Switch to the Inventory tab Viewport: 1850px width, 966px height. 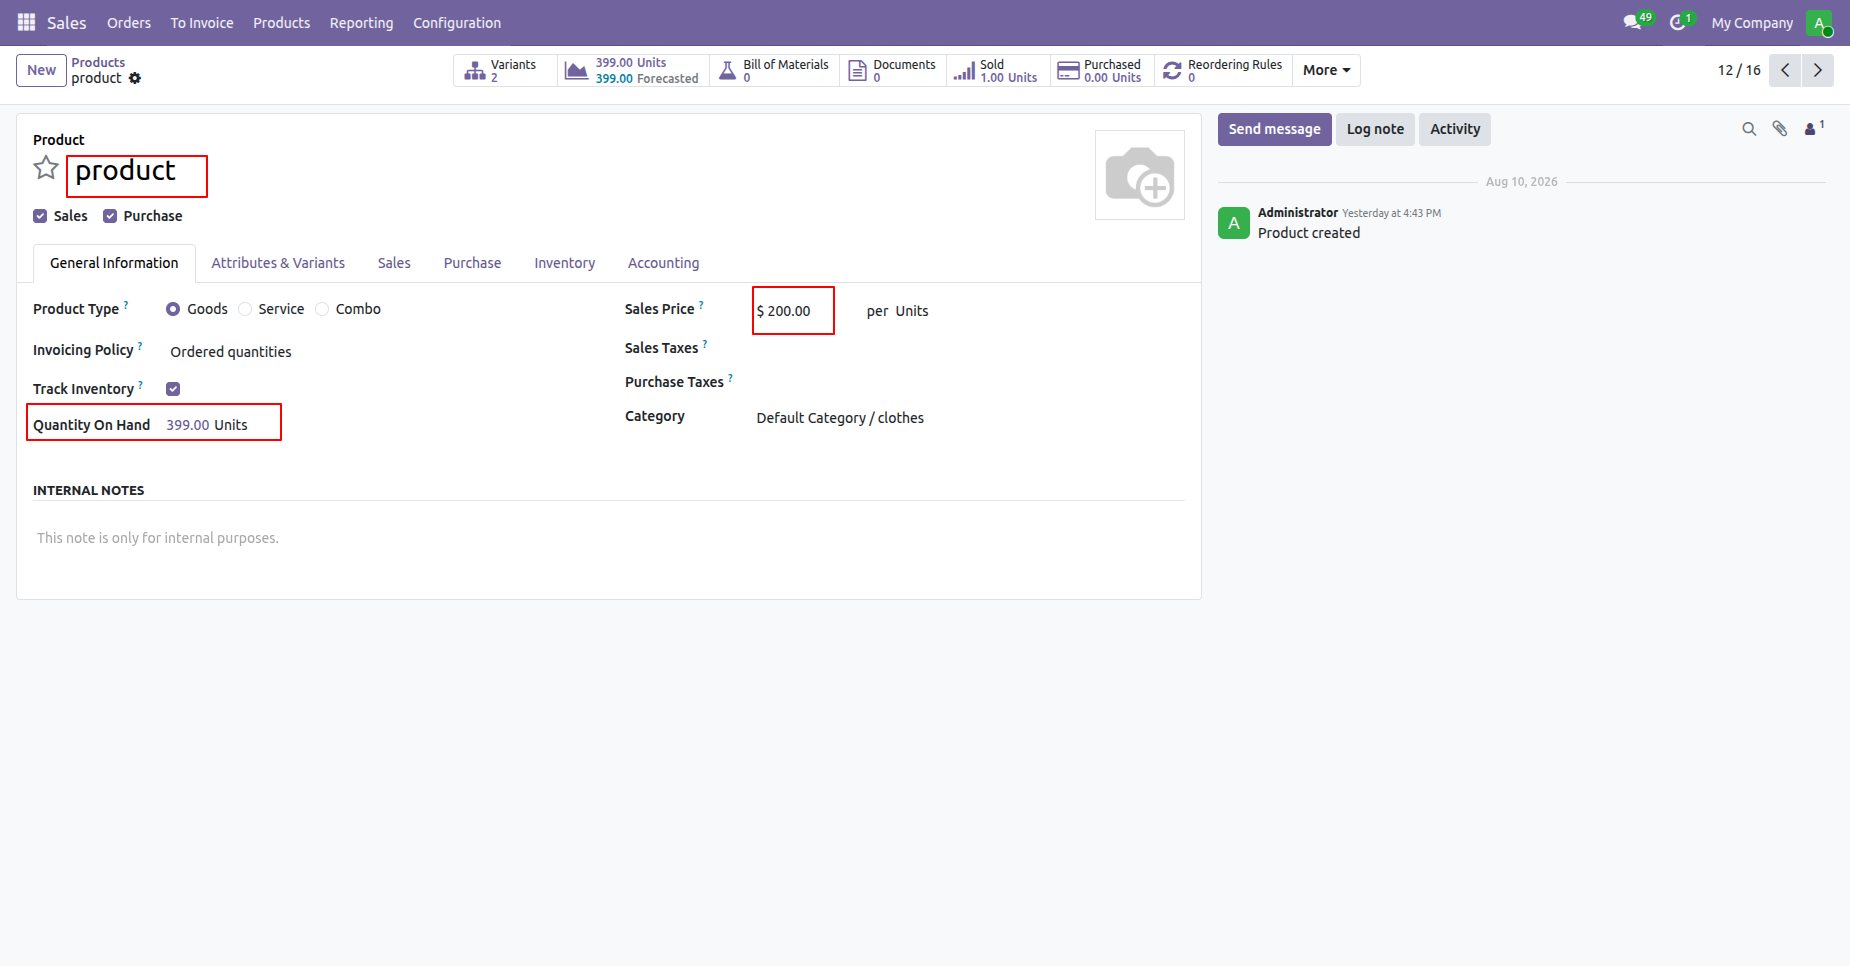click(564, 263)
